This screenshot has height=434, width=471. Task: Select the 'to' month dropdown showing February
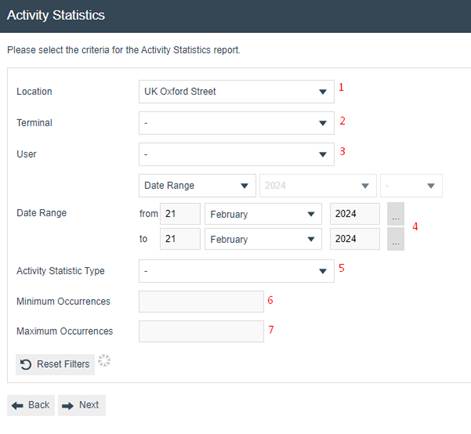tap(263, 239)
